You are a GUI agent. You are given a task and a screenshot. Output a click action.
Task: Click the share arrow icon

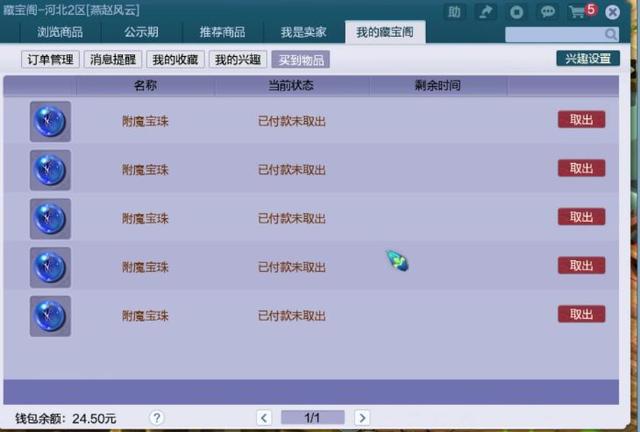tap(486, 12)
